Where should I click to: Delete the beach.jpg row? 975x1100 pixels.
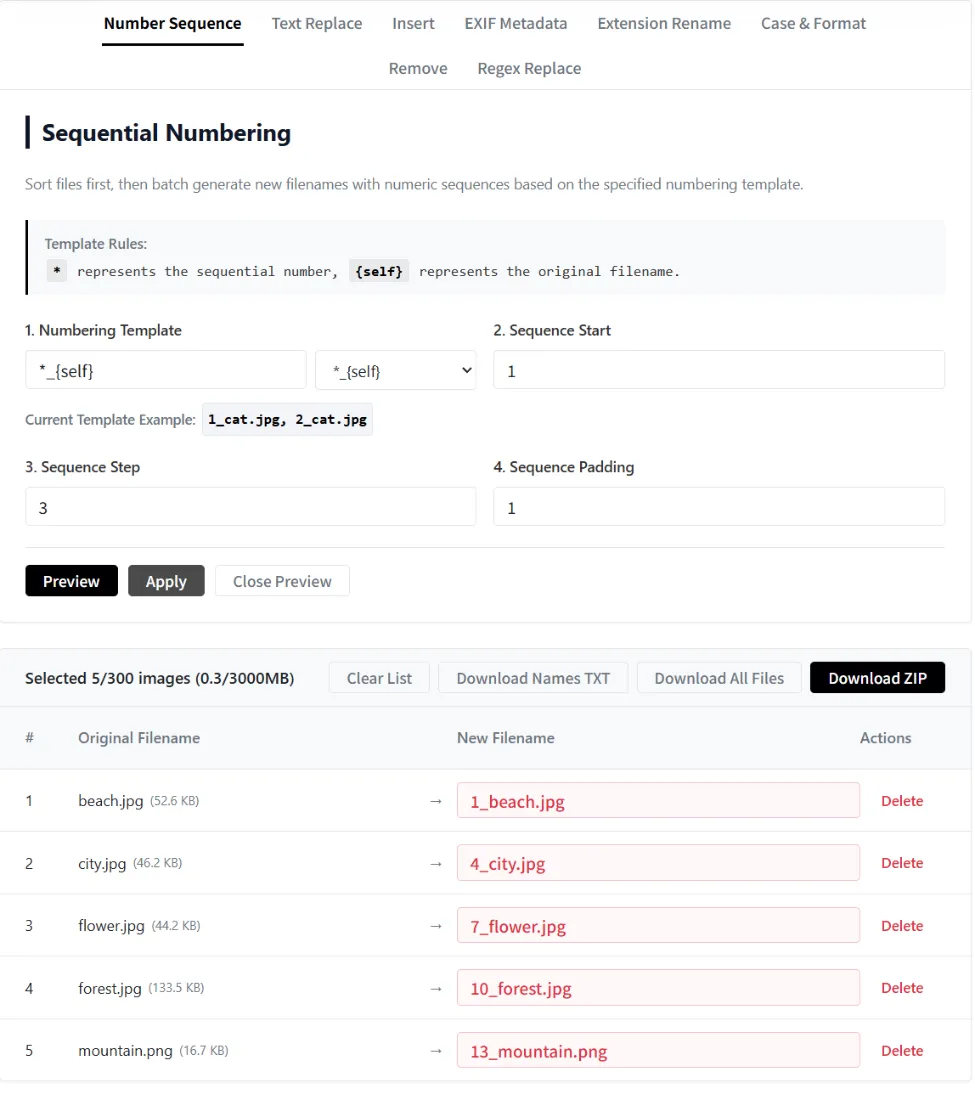901,801
